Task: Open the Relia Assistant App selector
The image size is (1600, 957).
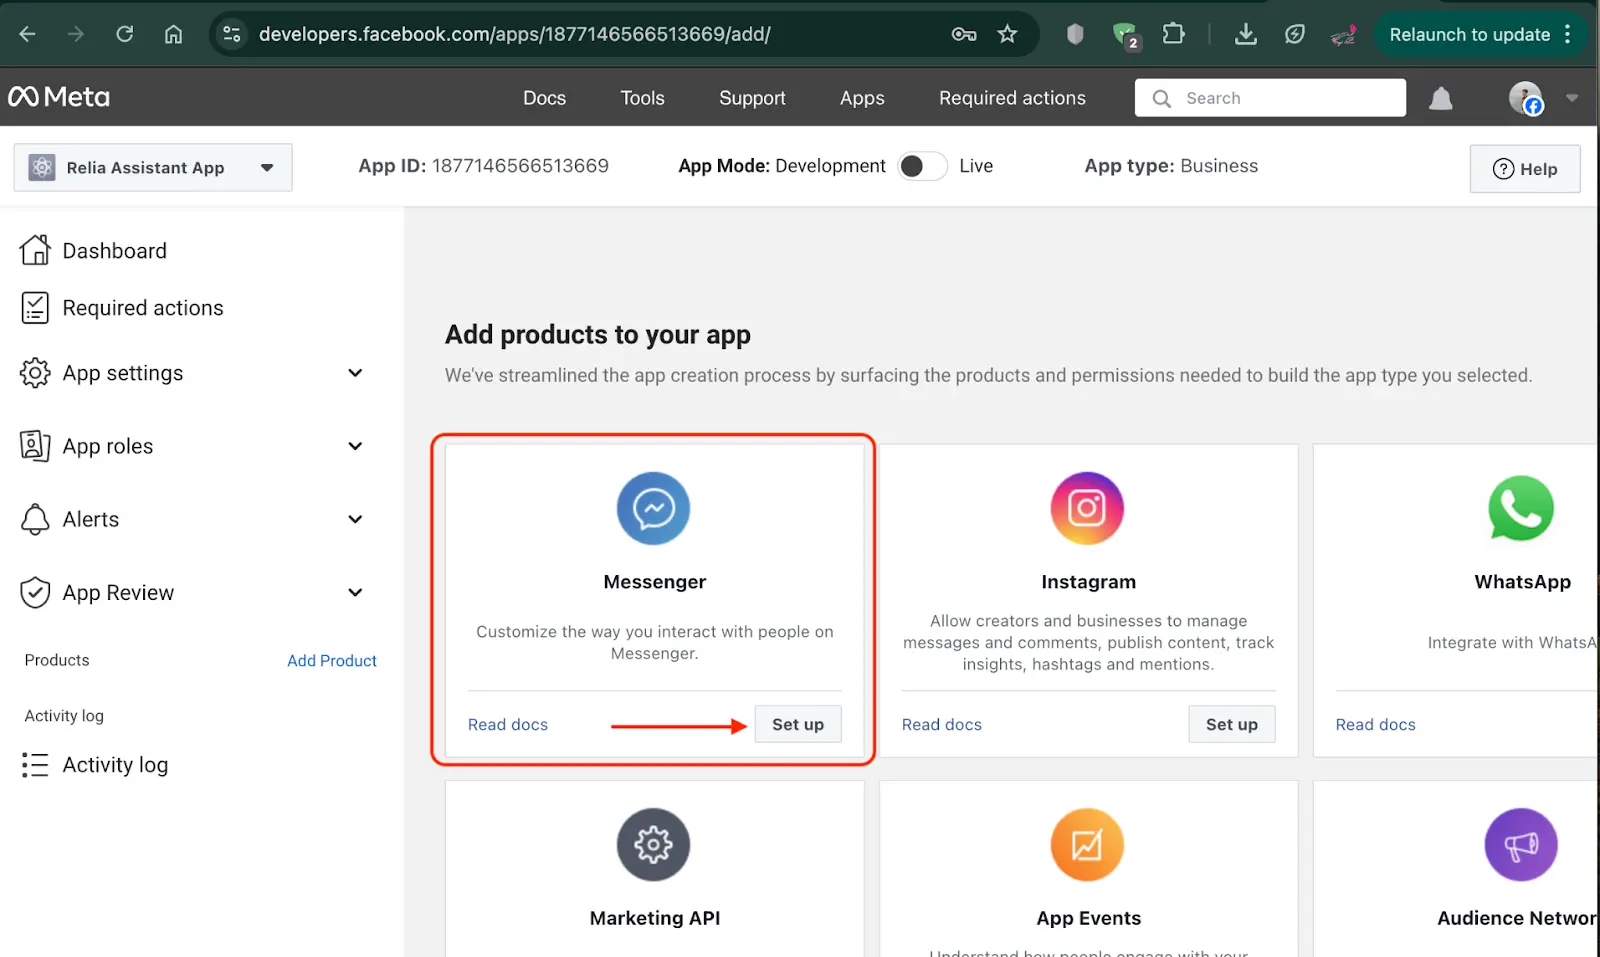Action: 151,167
